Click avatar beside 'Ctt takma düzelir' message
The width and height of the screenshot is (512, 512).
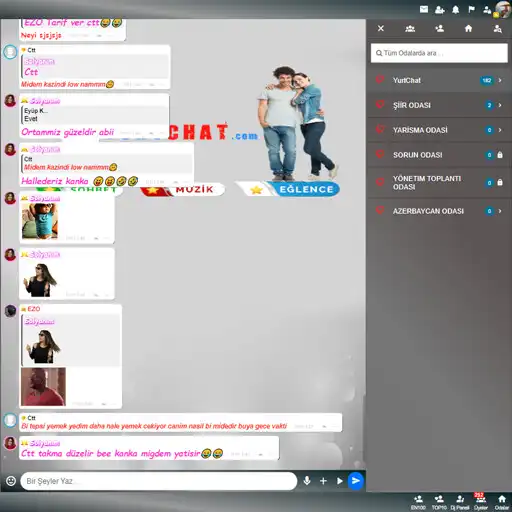10,443
